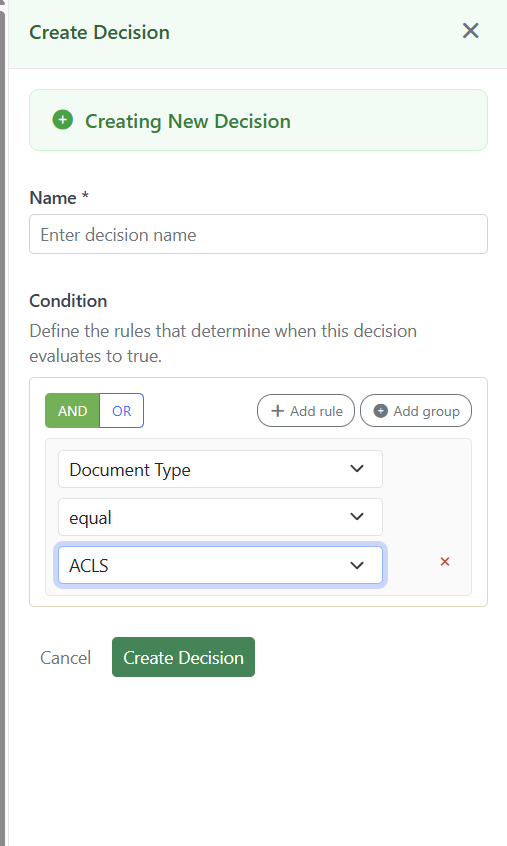Open the Document Type field dropdown
Viewport: 507px width, 846px height.
[220, 469]
